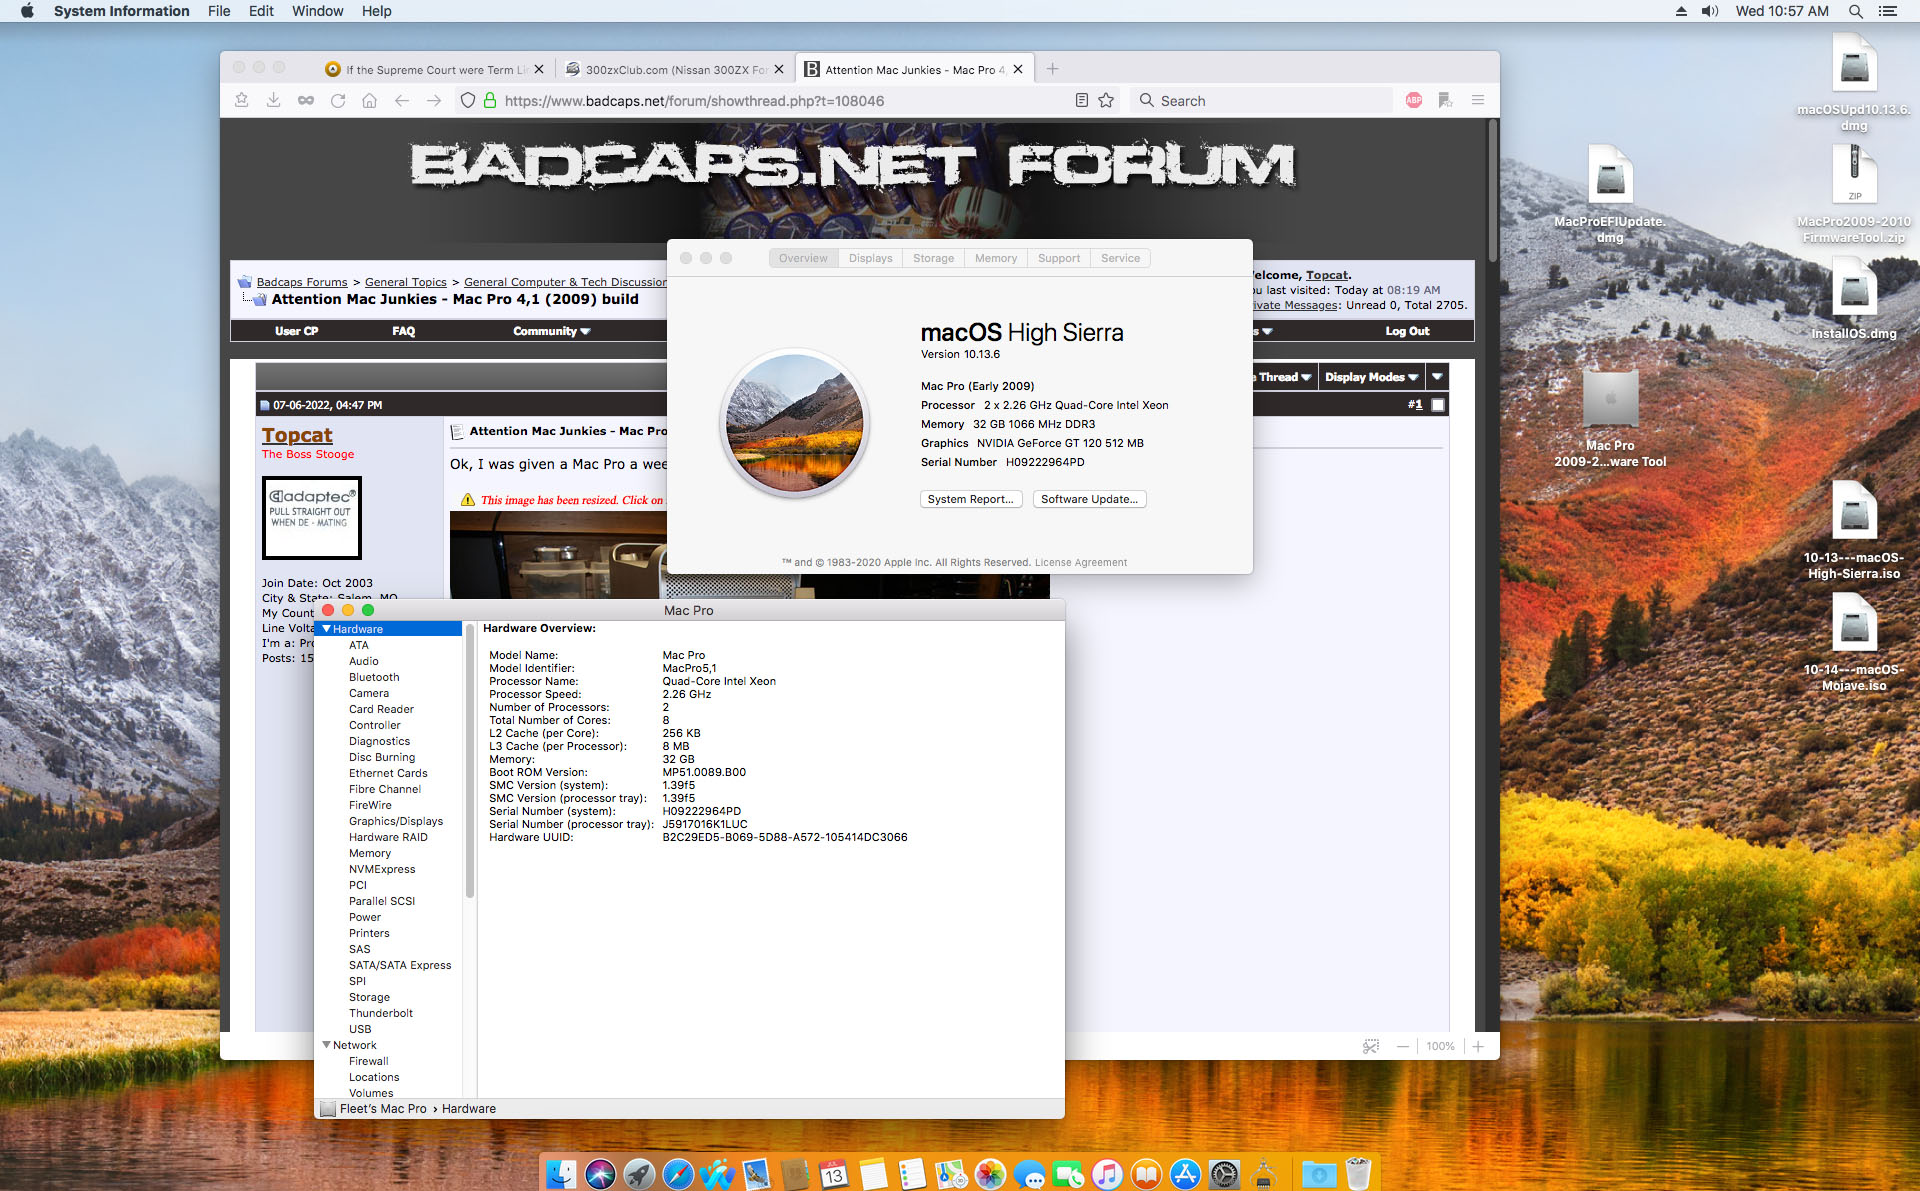Bookmark page with the star icon
This screenshot has height=1191, width=1920.
coord(1106,101)
